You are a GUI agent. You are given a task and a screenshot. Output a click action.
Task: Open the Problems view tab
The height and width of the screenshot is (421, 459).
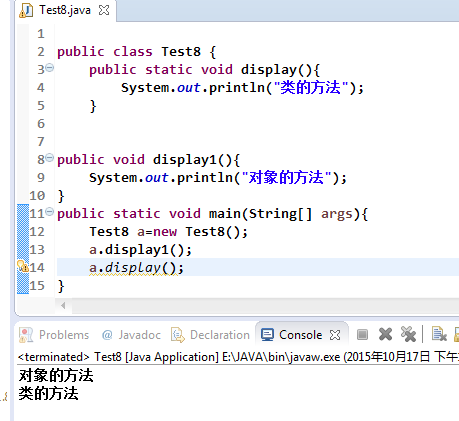pyautogui.click(x=54, y=335)
